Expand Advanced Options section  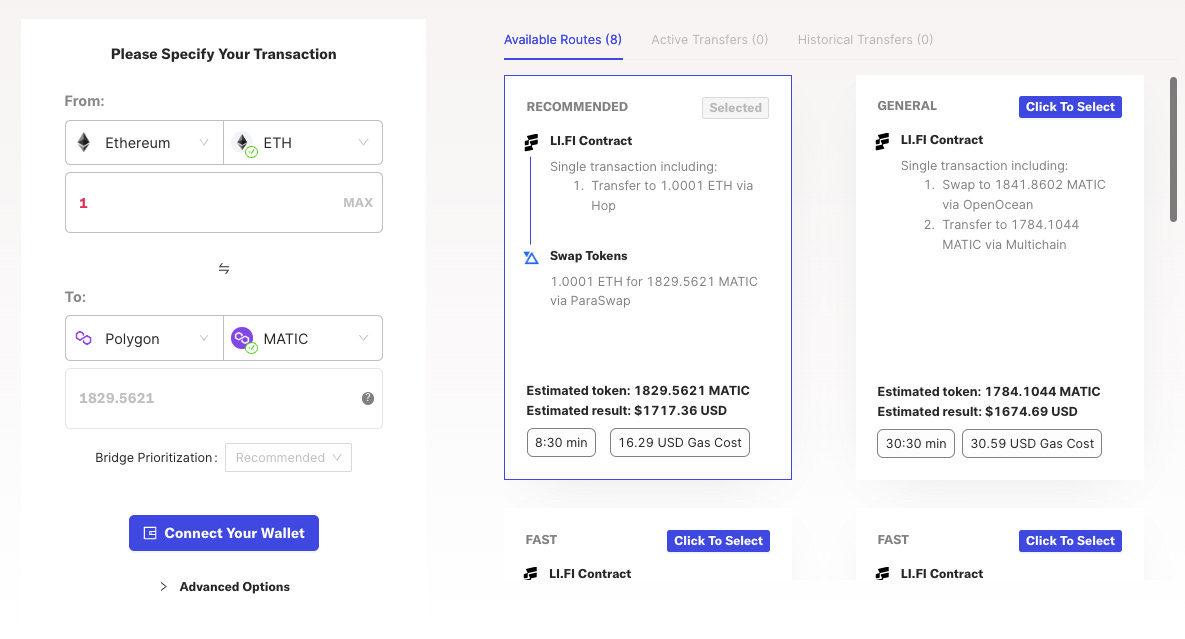click(225, 587)
